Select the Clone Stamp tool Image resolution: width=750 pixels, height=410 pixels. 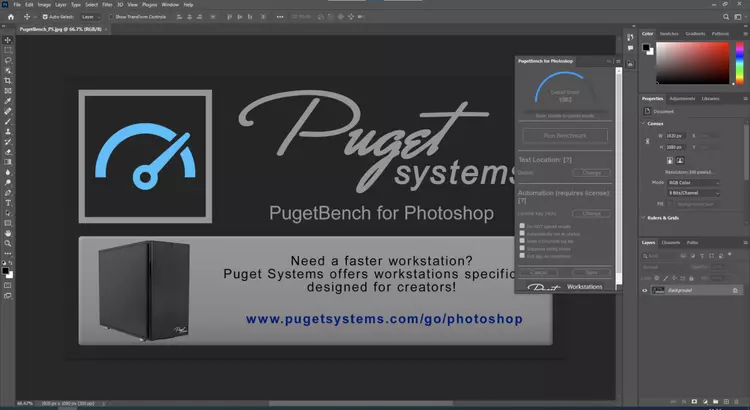(8, 132)
